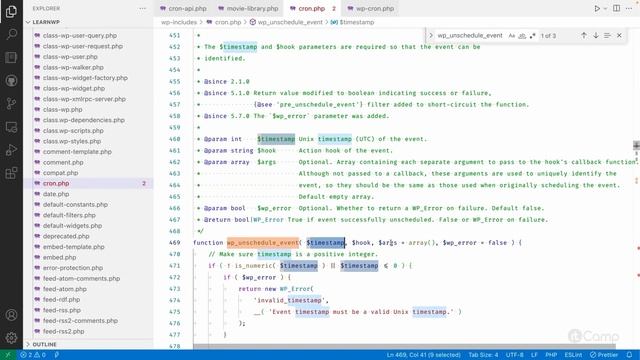This screenshot has width=640, height=360.
Task: Expand the replace row in find widget
Action: 431,36
